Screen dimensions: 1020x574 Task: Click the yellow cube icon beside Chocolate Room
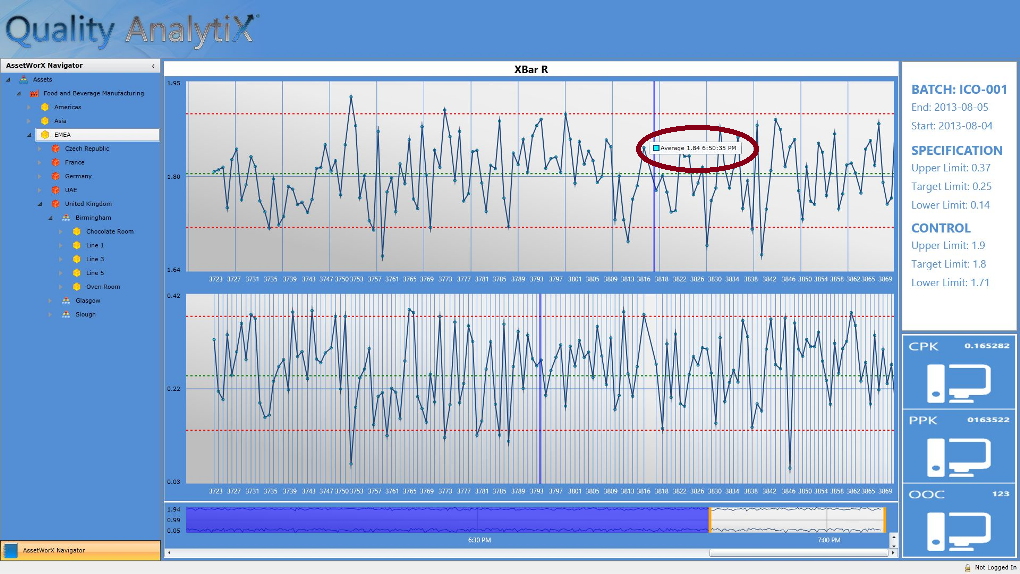(x=76, y=231)
